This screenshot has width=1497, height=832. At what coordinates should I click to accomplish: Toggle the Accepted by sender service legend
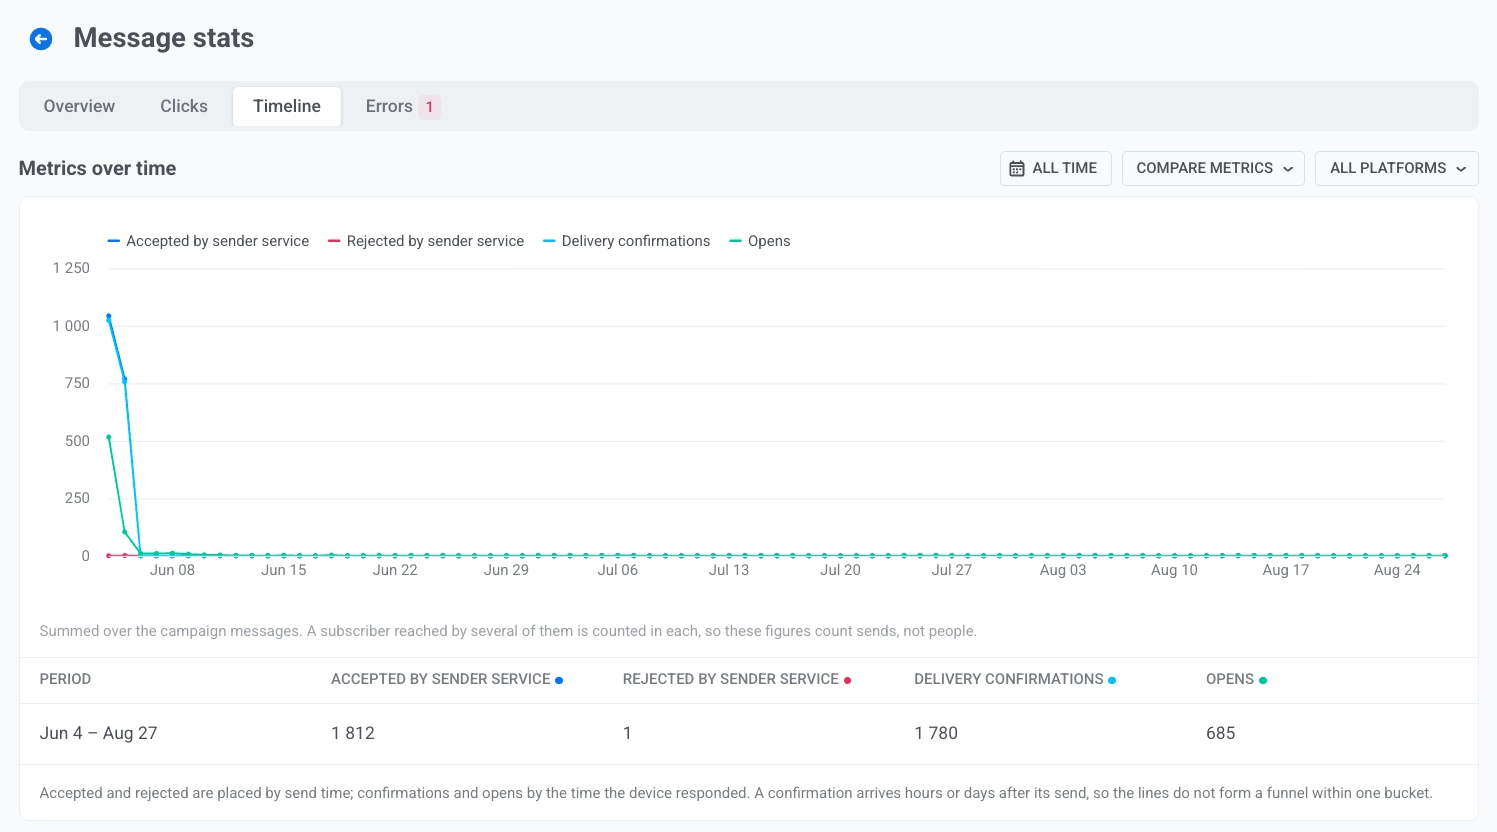208,241
